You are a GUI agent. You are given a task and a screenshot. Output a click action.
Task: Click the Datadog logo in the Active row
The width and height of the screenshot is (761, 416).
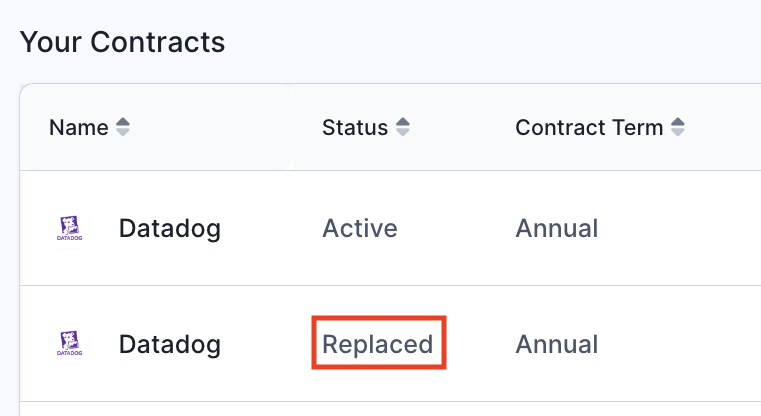pos(69,228)
